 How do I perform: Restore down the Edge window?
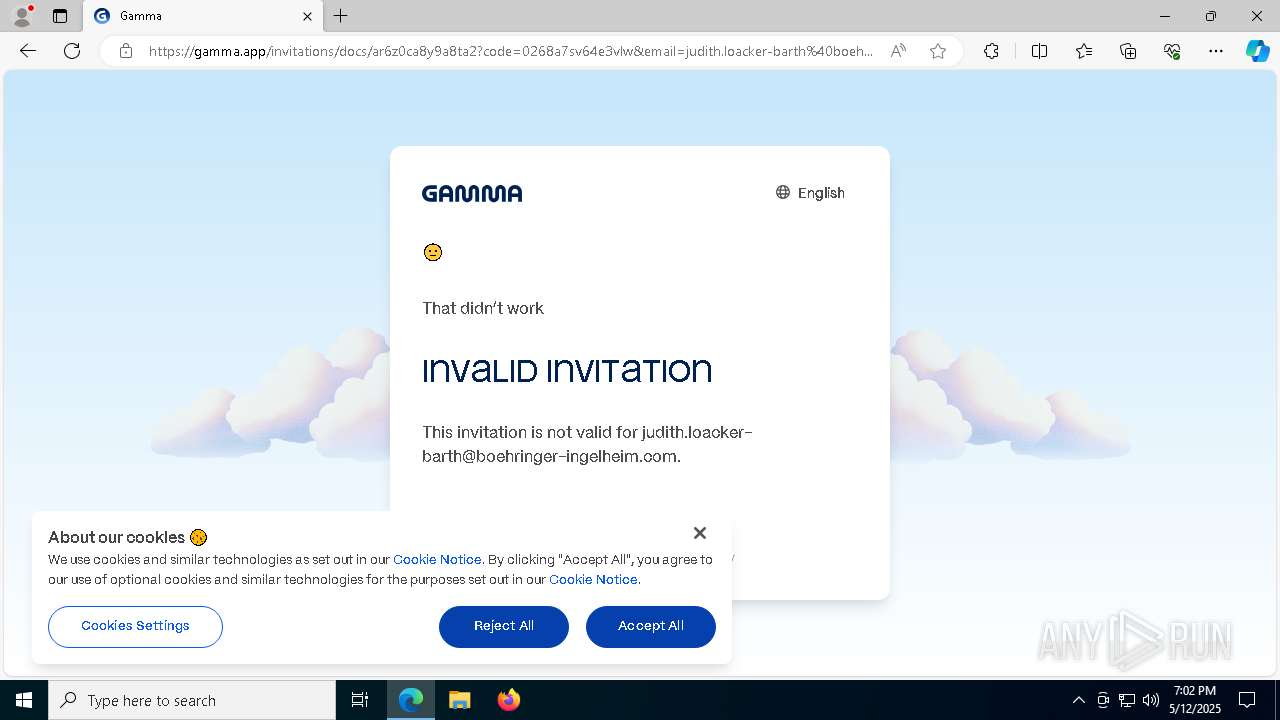(1211, 16)
